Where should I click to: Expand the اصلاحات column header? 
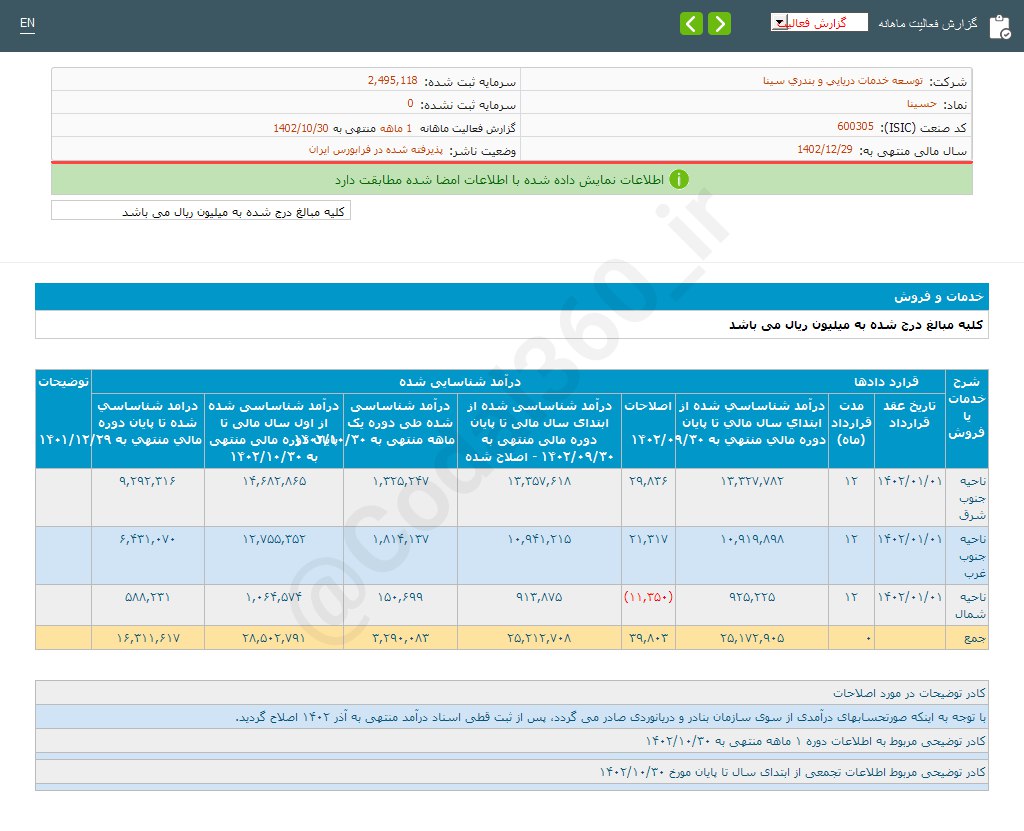[648, 428]
